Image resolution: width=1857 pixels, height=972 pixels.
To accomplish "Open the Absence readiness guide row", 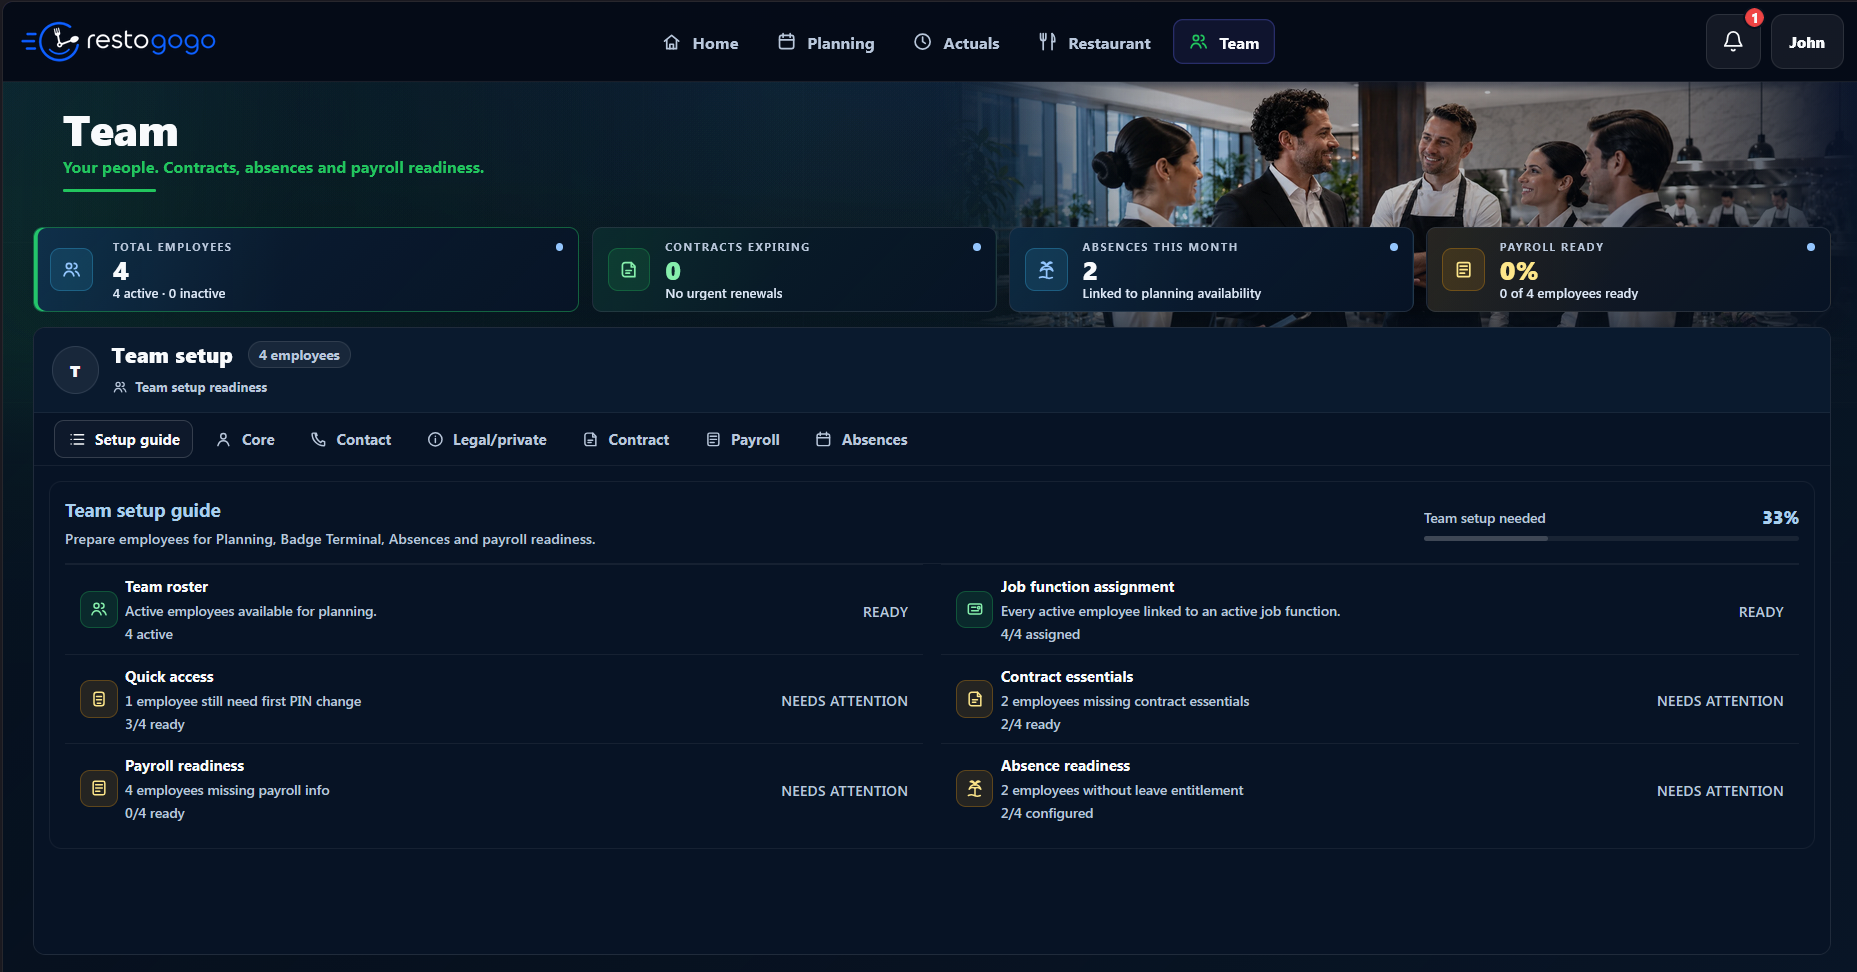I will [x=1370, y=789].
